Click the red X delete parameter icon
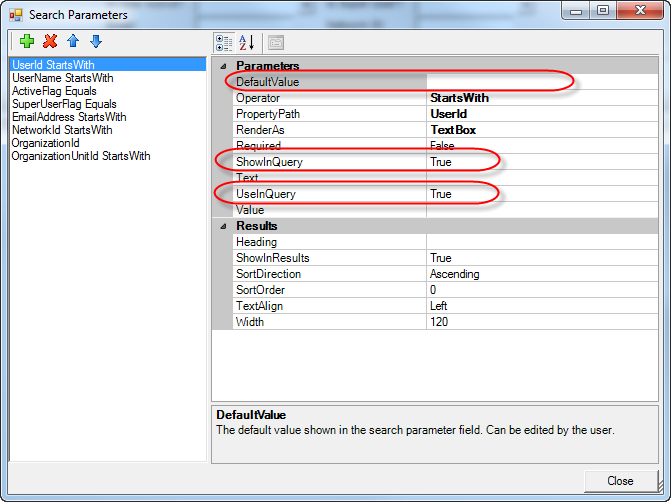The image size is (671, 502). coord(50,42)
